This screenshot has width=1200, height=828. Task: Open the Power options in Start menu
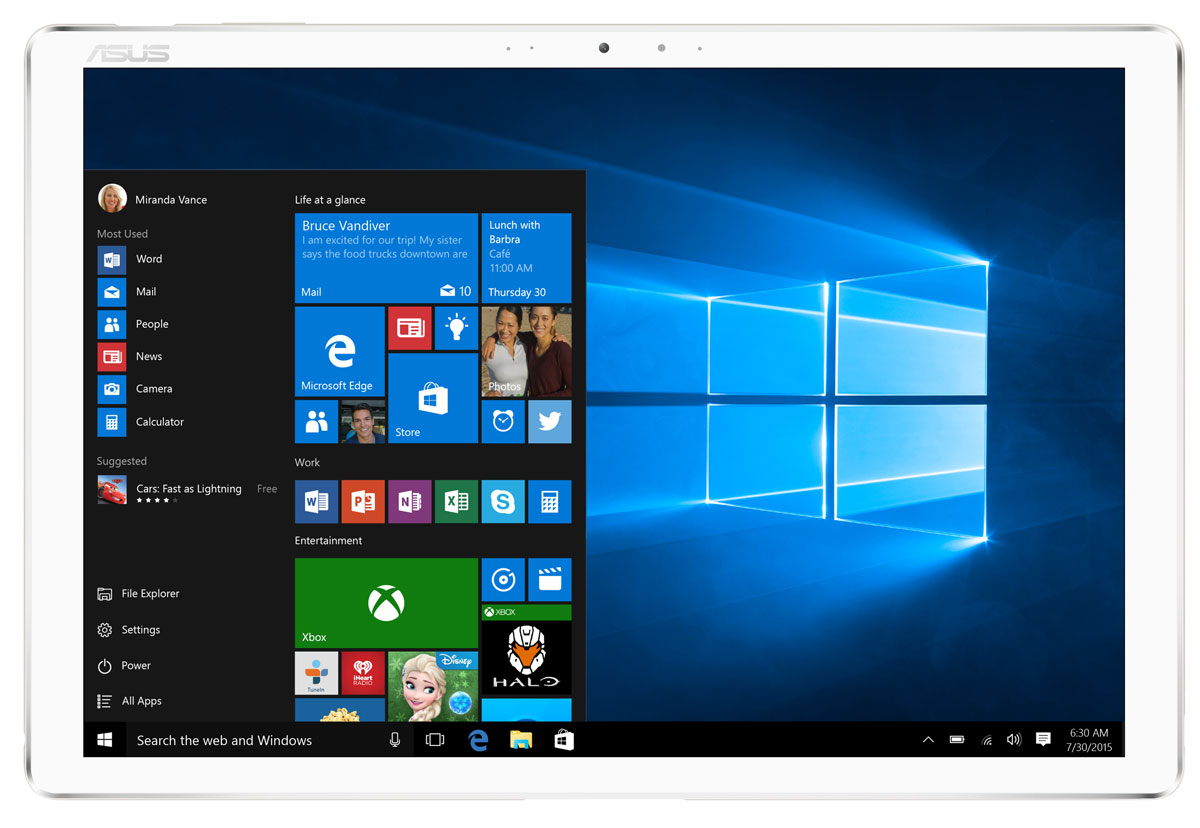pos(124,666)
